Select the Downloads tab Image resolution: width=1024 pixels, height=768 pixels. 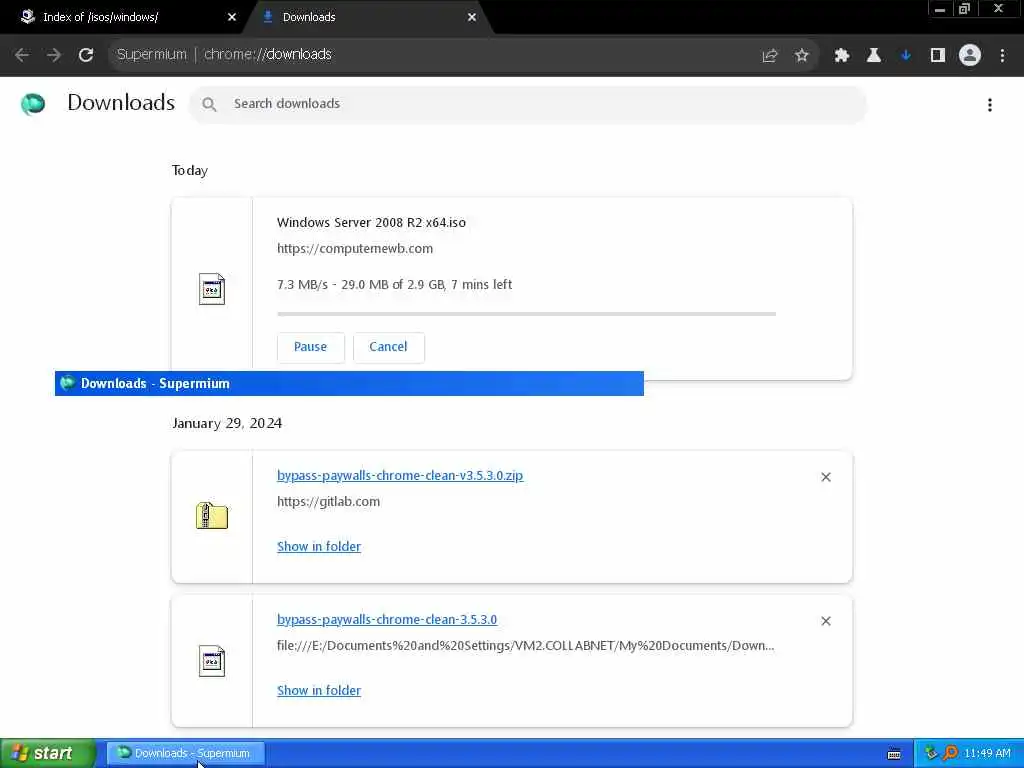pyautogui.click(x=366, y=17)
